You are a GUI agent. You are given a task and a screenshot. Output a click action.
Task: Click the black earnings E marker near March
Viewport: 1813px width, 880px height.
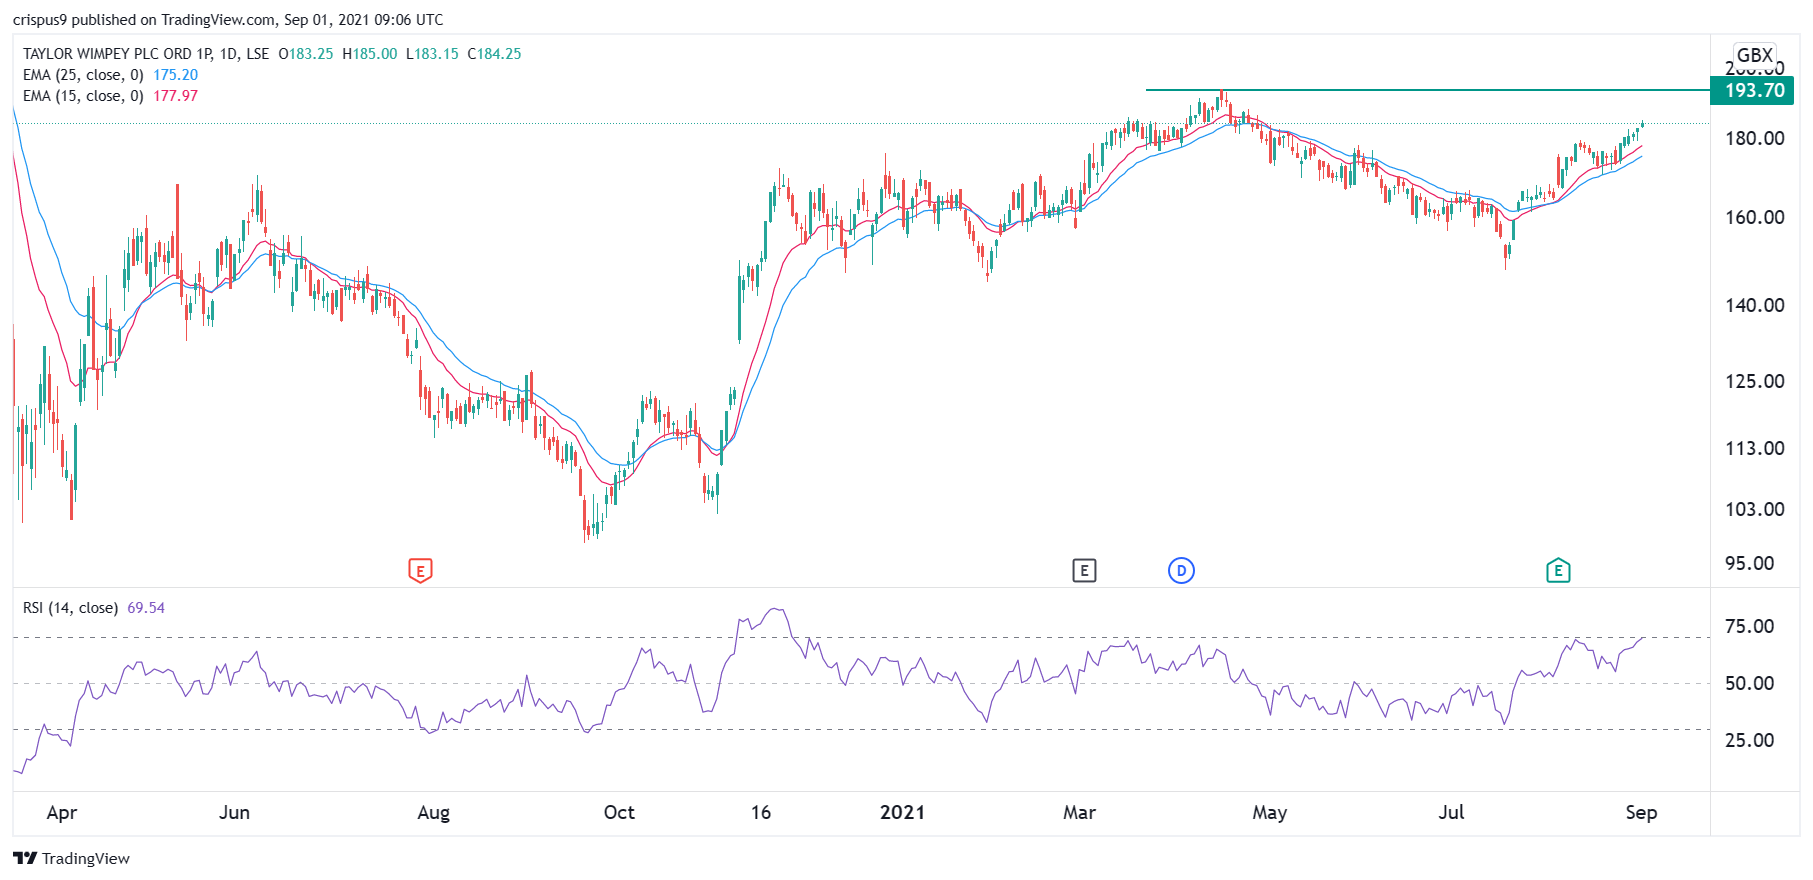click(1084, 571)
